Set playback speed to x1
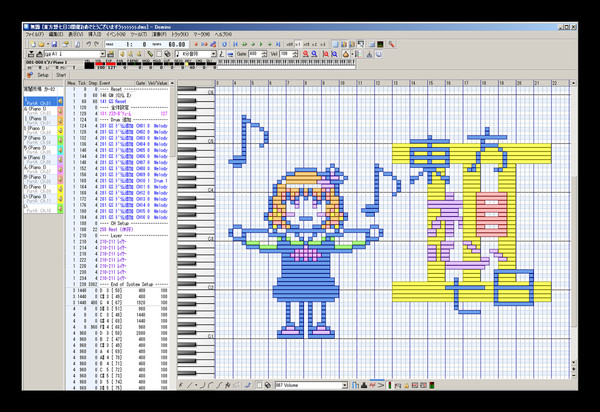The image size is (600, 412). click(x=298, y=44)
